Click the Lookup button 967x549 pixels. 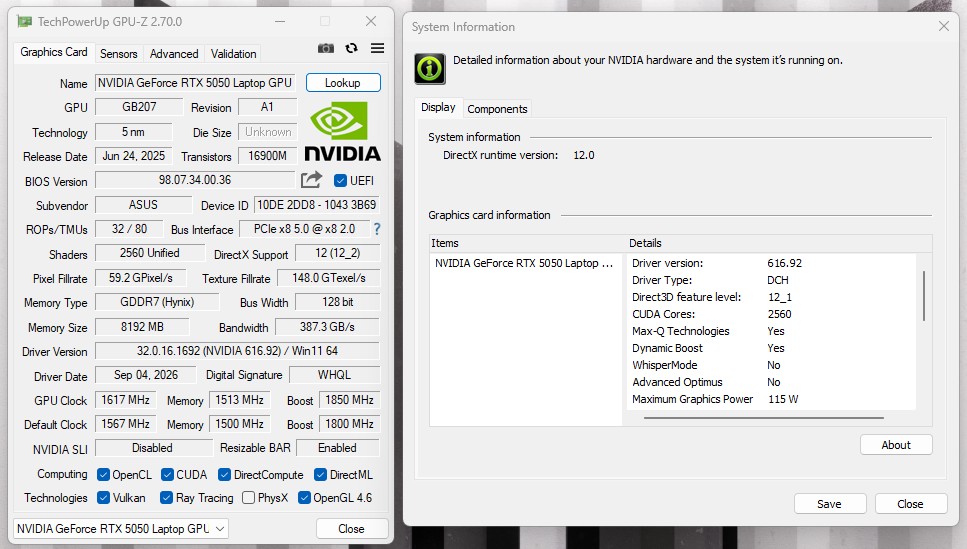point(343,83)
